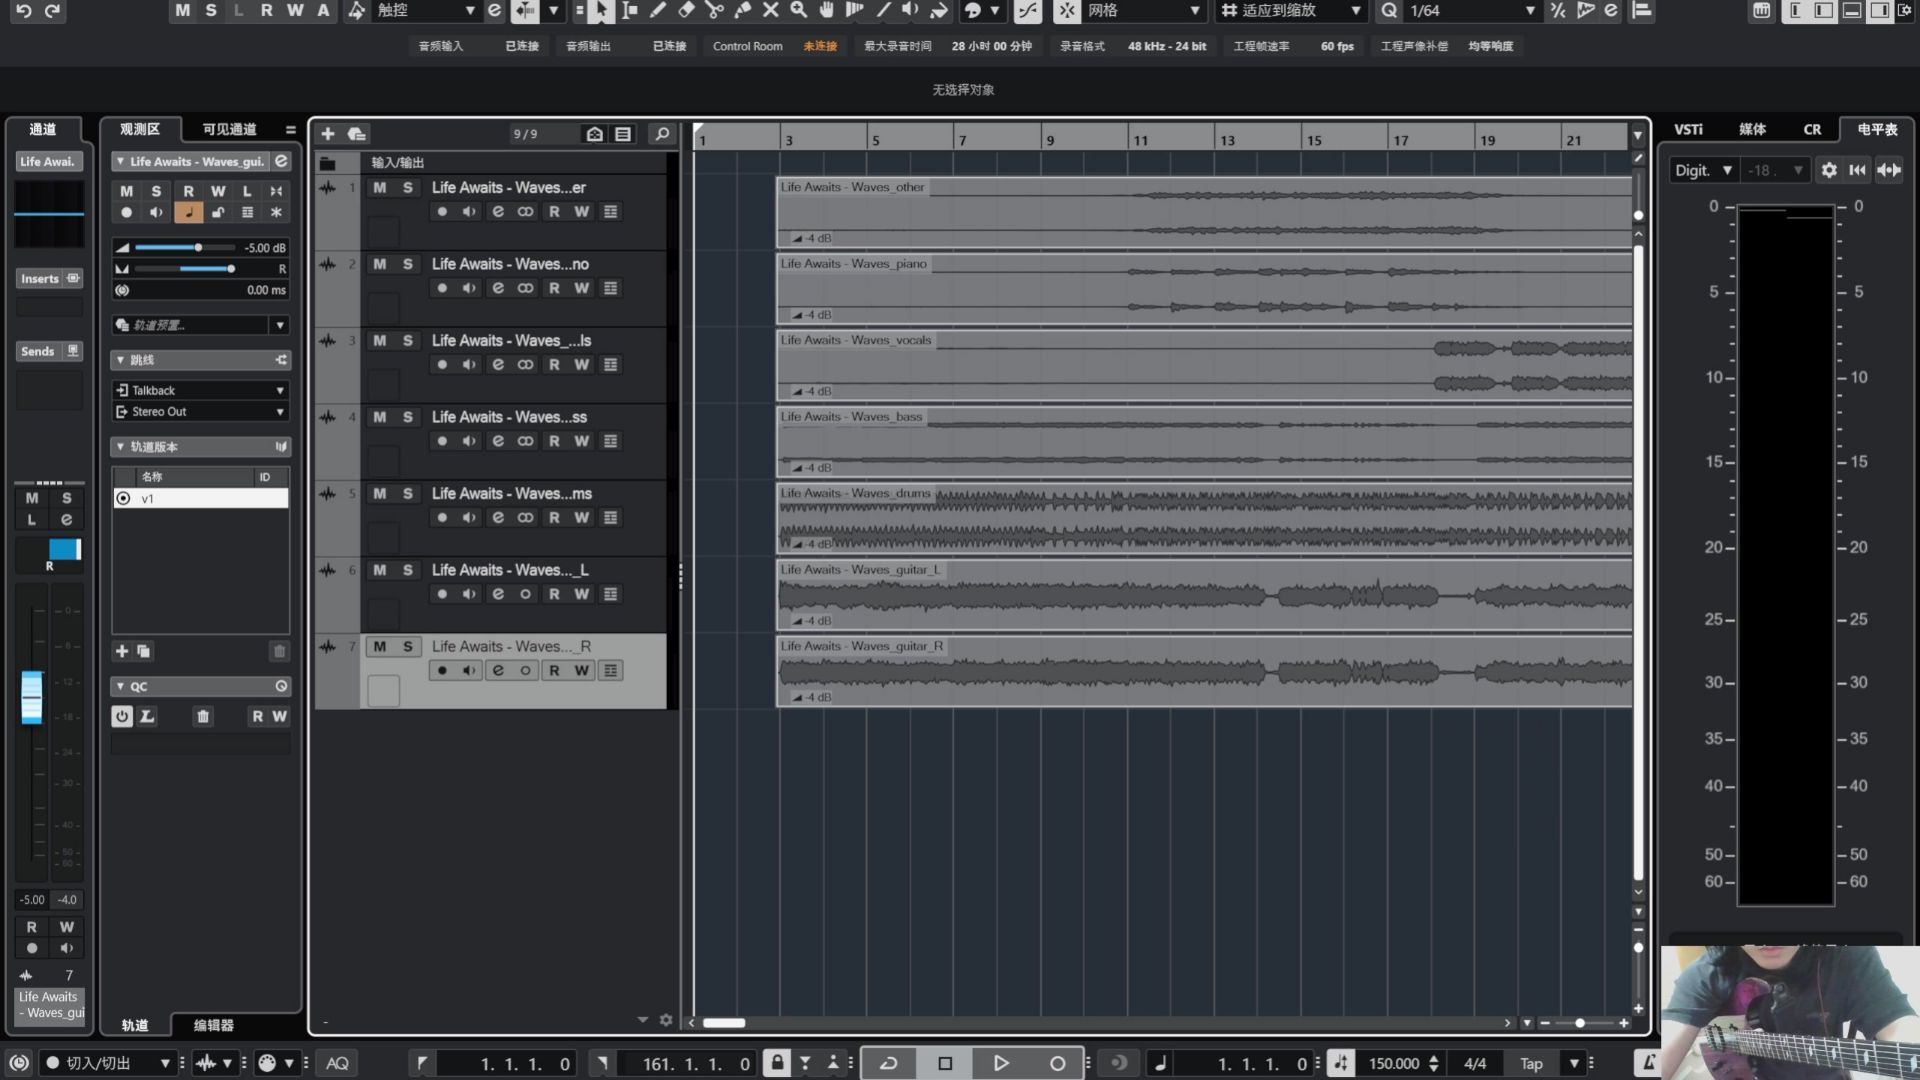Viewport: 1920px width, 1080px height.
Task: Open the track search magnifier
Action: (x=662, y=134)
